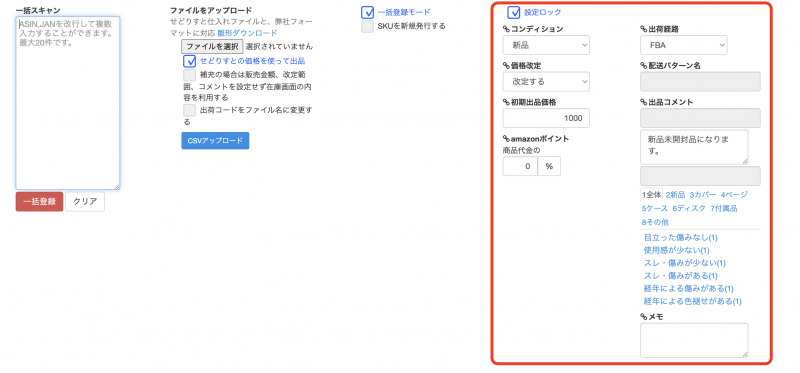Open the 出荷経路 dropdown showing FBA
The width and height of the screenshot is (800, 373).
(x=684, y=45)
